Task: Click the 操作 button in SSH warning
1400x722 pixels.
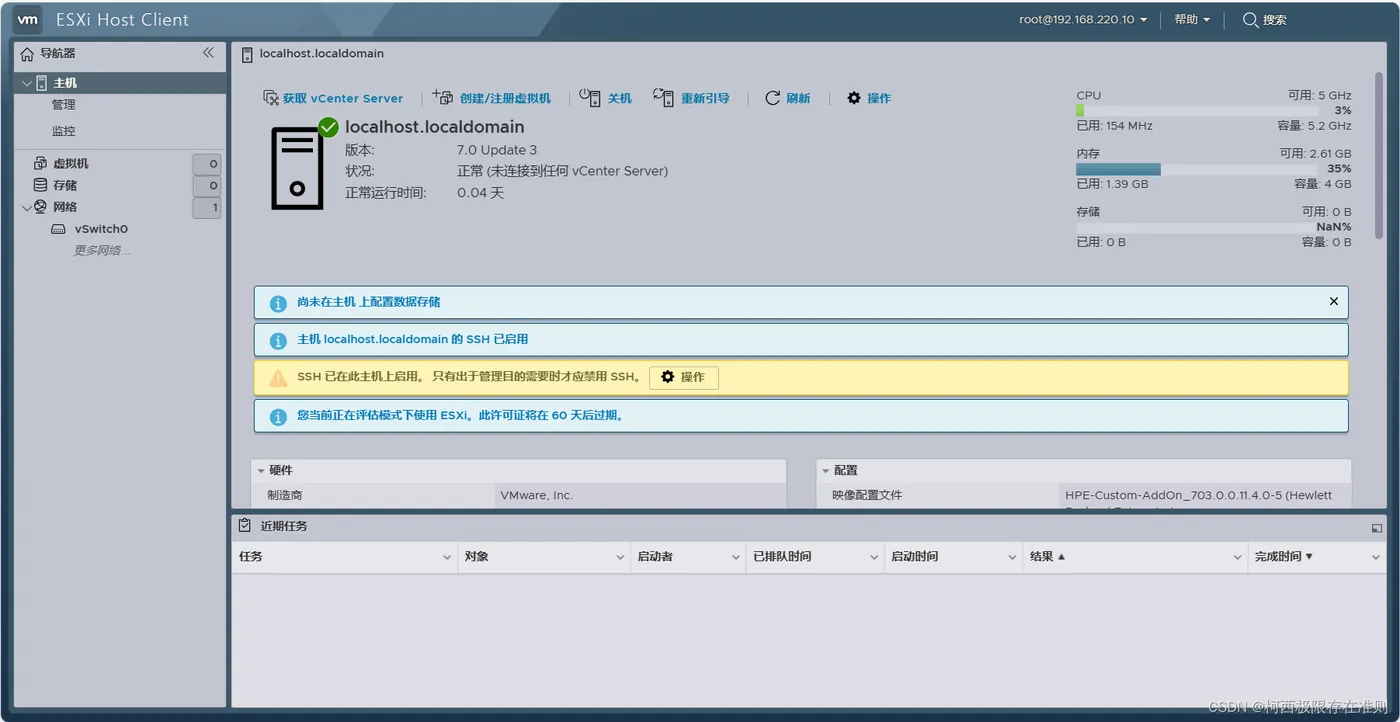Action: pos(684,377)
